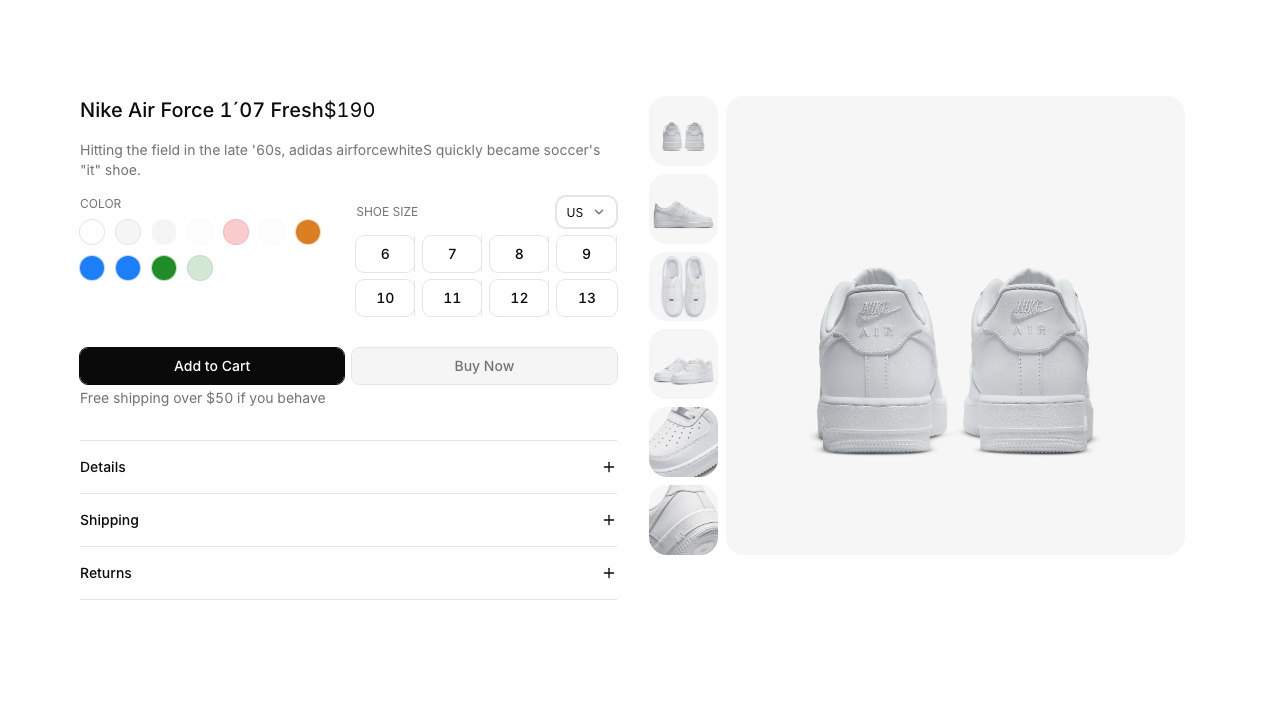1280x720 pixels.
Task: Select size 11
Action: [x=452, y=298]
